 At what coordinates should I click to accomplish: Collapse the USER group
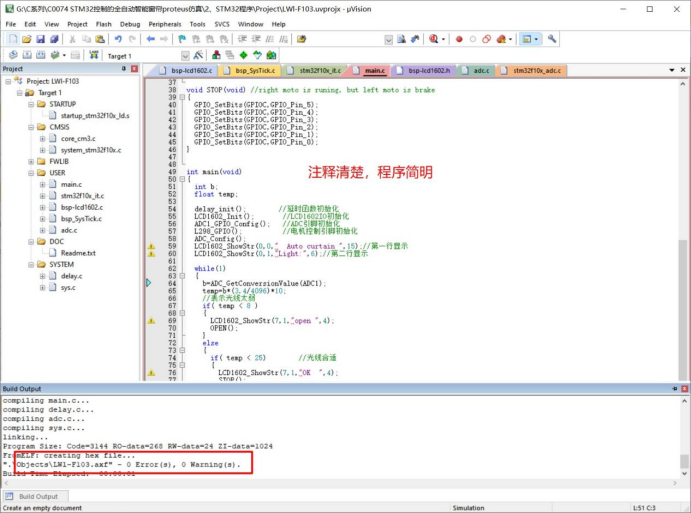pyautogui.click(x=31, y=173)
